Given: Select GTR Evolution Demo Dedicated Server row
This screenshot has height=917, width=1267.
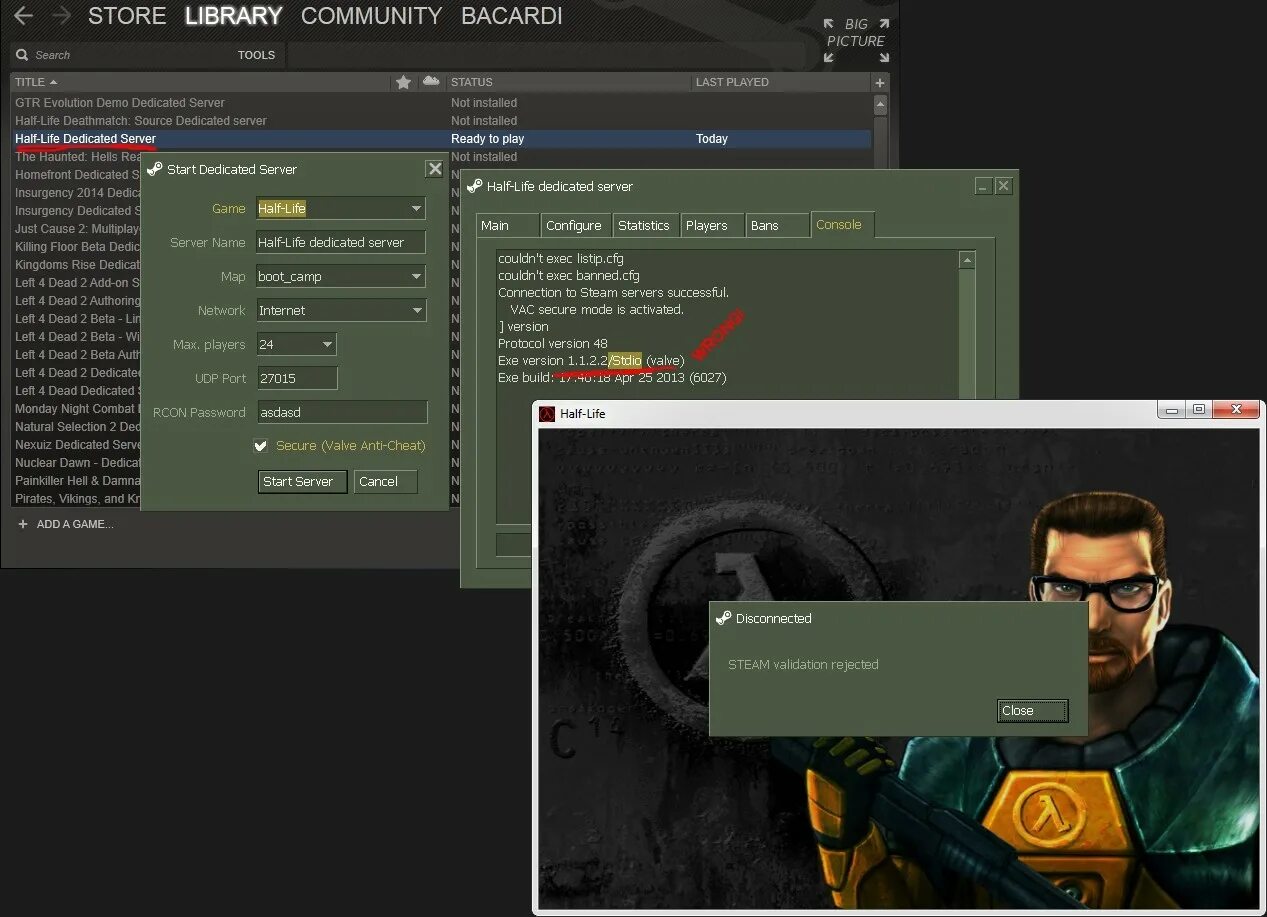Looking at the screenshot, I should (x=441, y=103).
